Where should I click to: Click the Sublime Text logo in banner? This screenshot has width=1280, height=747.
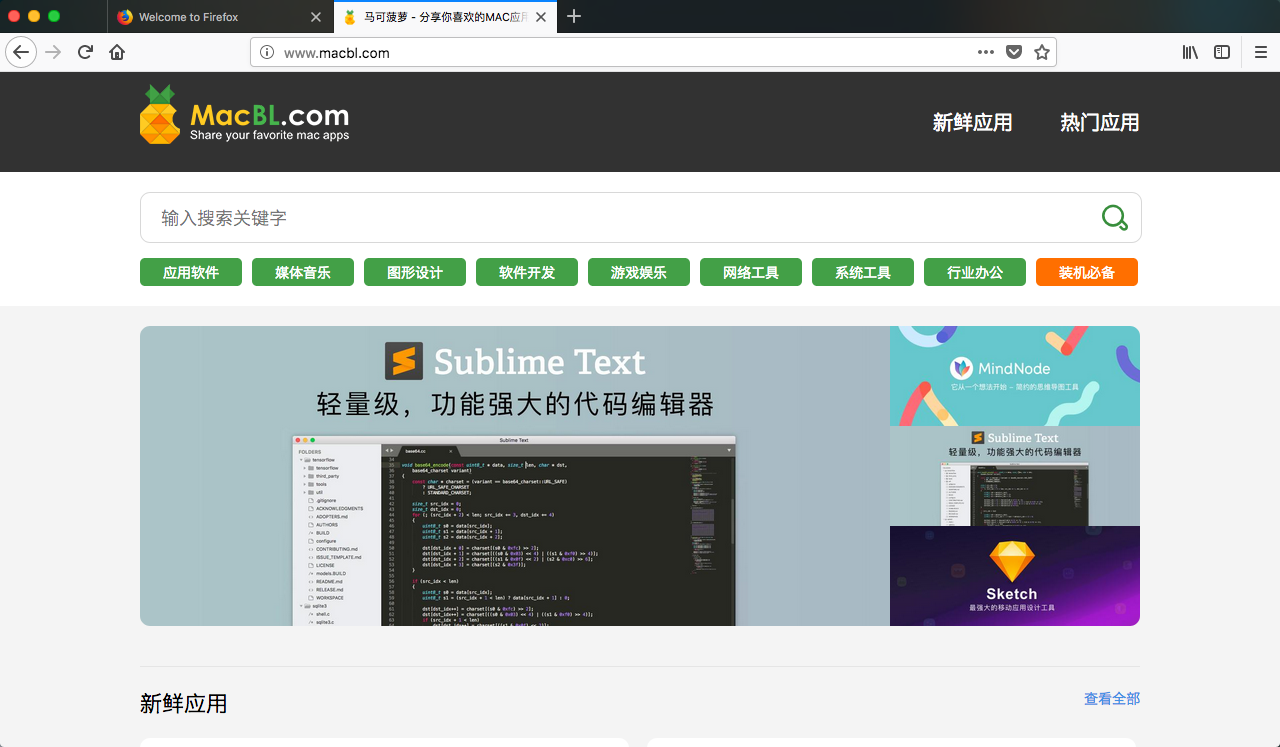(x=404, y=361)
